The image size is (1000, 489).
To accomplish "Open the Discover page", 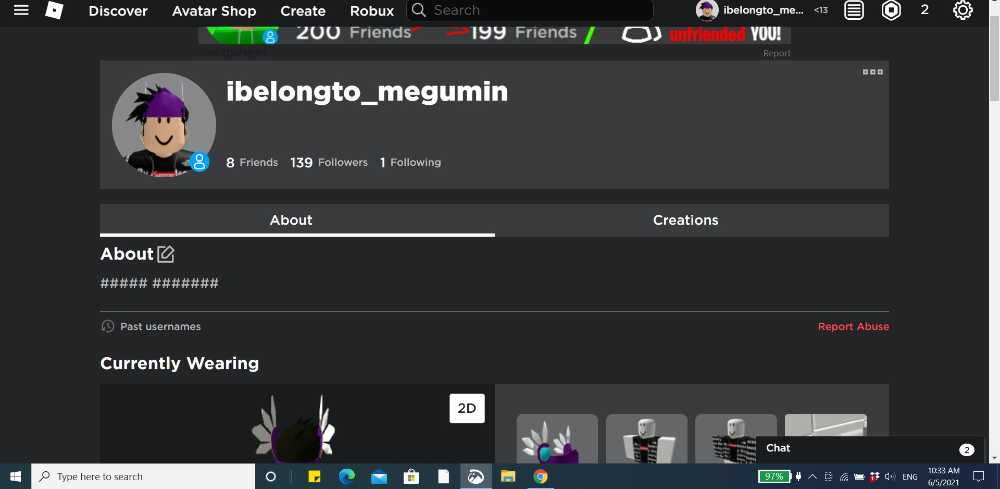I will coord(118,11).
